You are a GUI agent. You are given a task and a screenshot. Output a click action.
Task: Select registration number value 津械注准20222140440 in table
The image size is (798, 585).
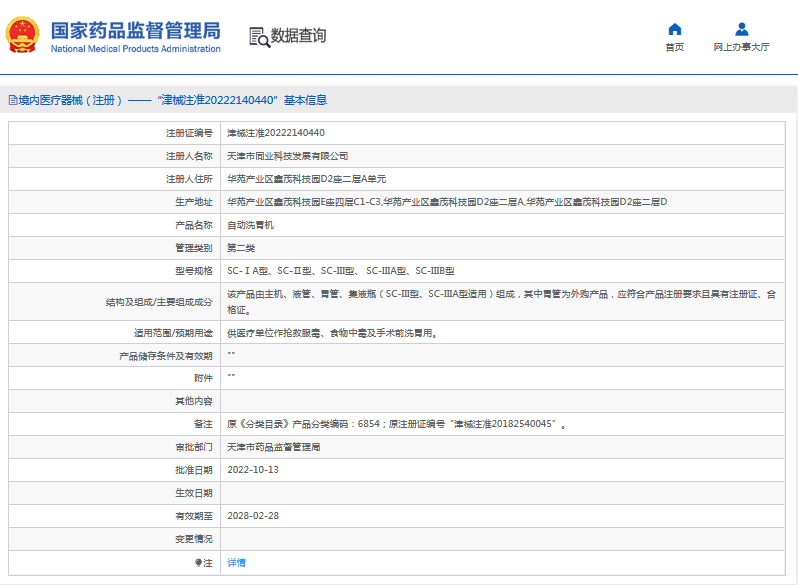(x=276, y=133)
